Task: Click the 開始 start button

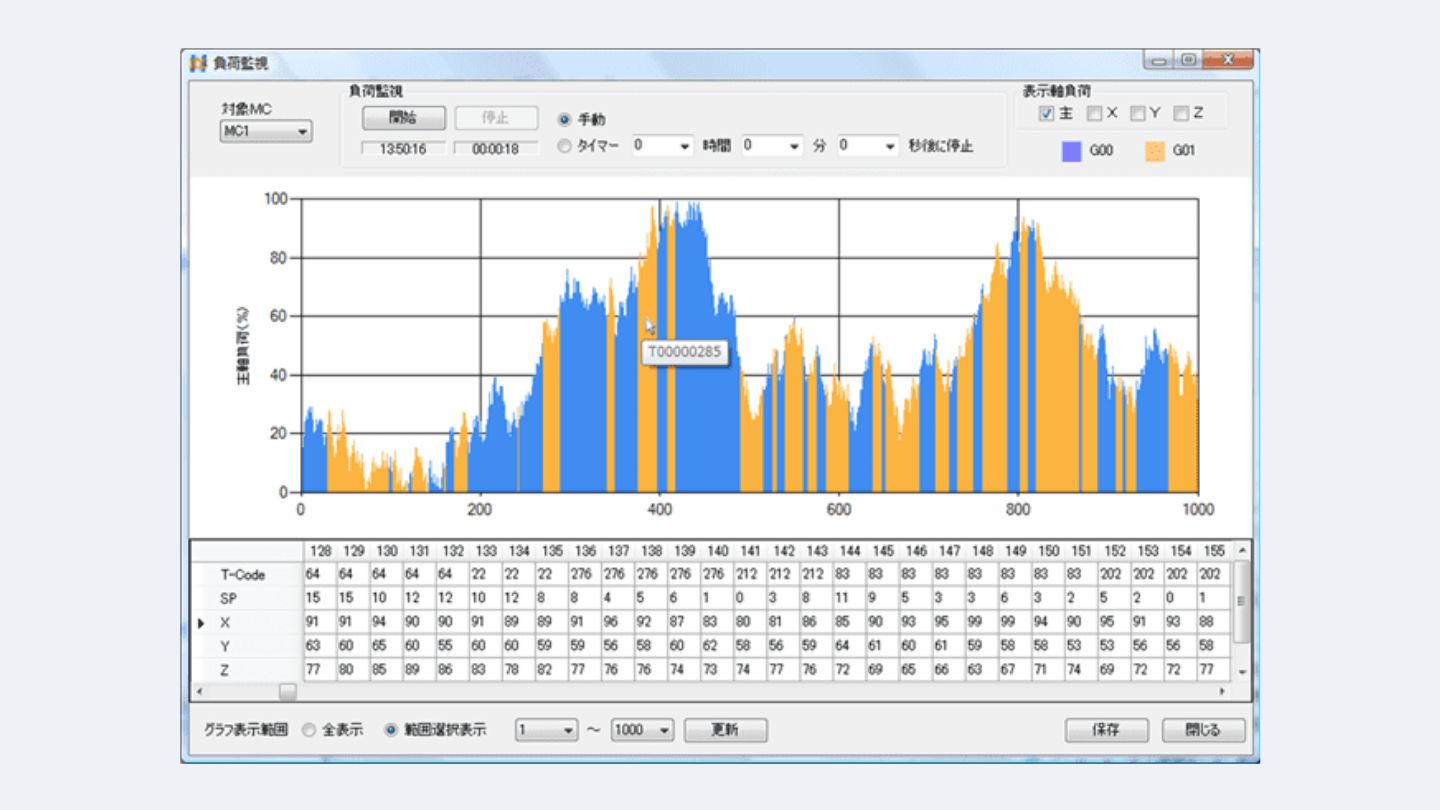Action: 403,118
